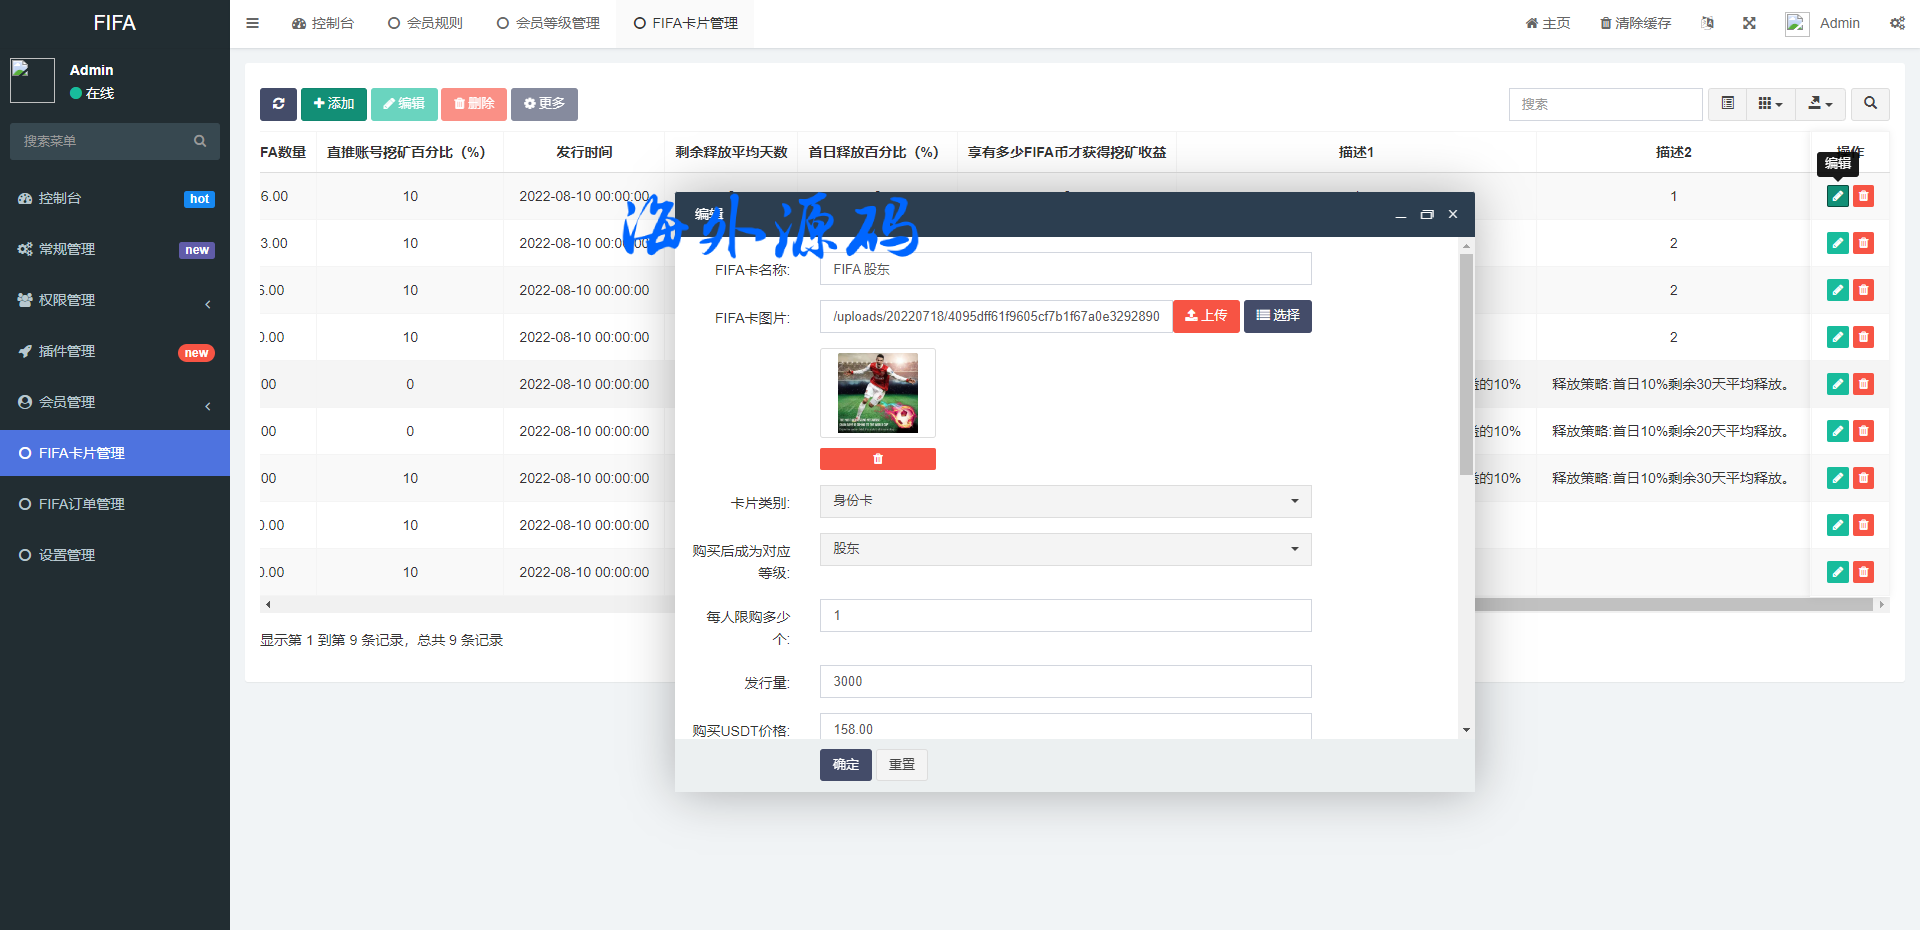Toggle the sidebar hamburger menu icon
This screenshot has width=1920, height=930.
(253, 23)
